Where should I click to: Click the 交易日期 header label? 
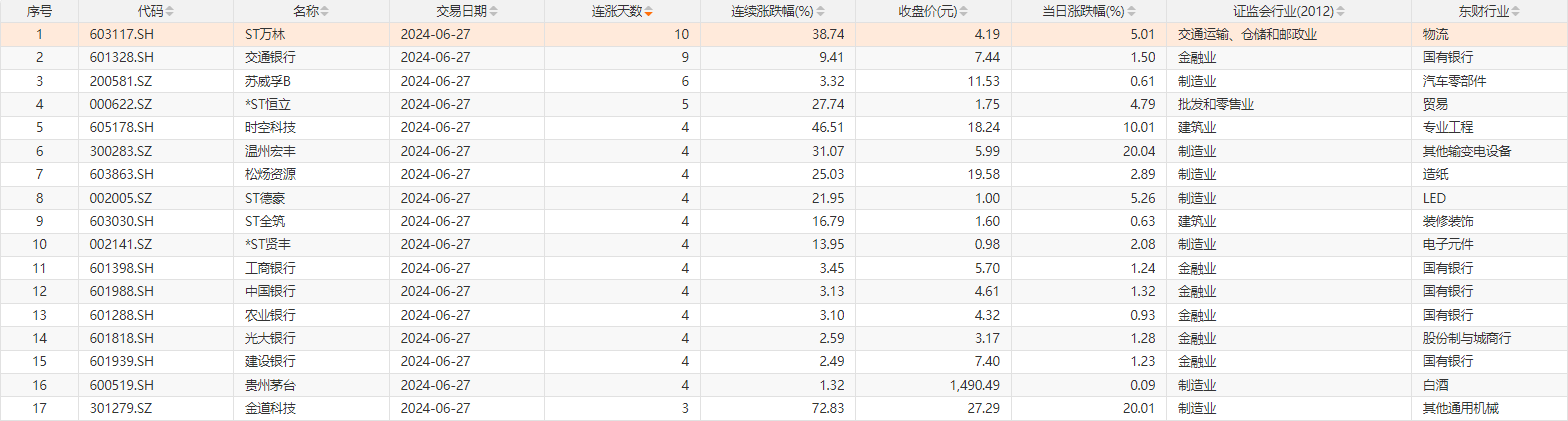(x=463, y=12)
